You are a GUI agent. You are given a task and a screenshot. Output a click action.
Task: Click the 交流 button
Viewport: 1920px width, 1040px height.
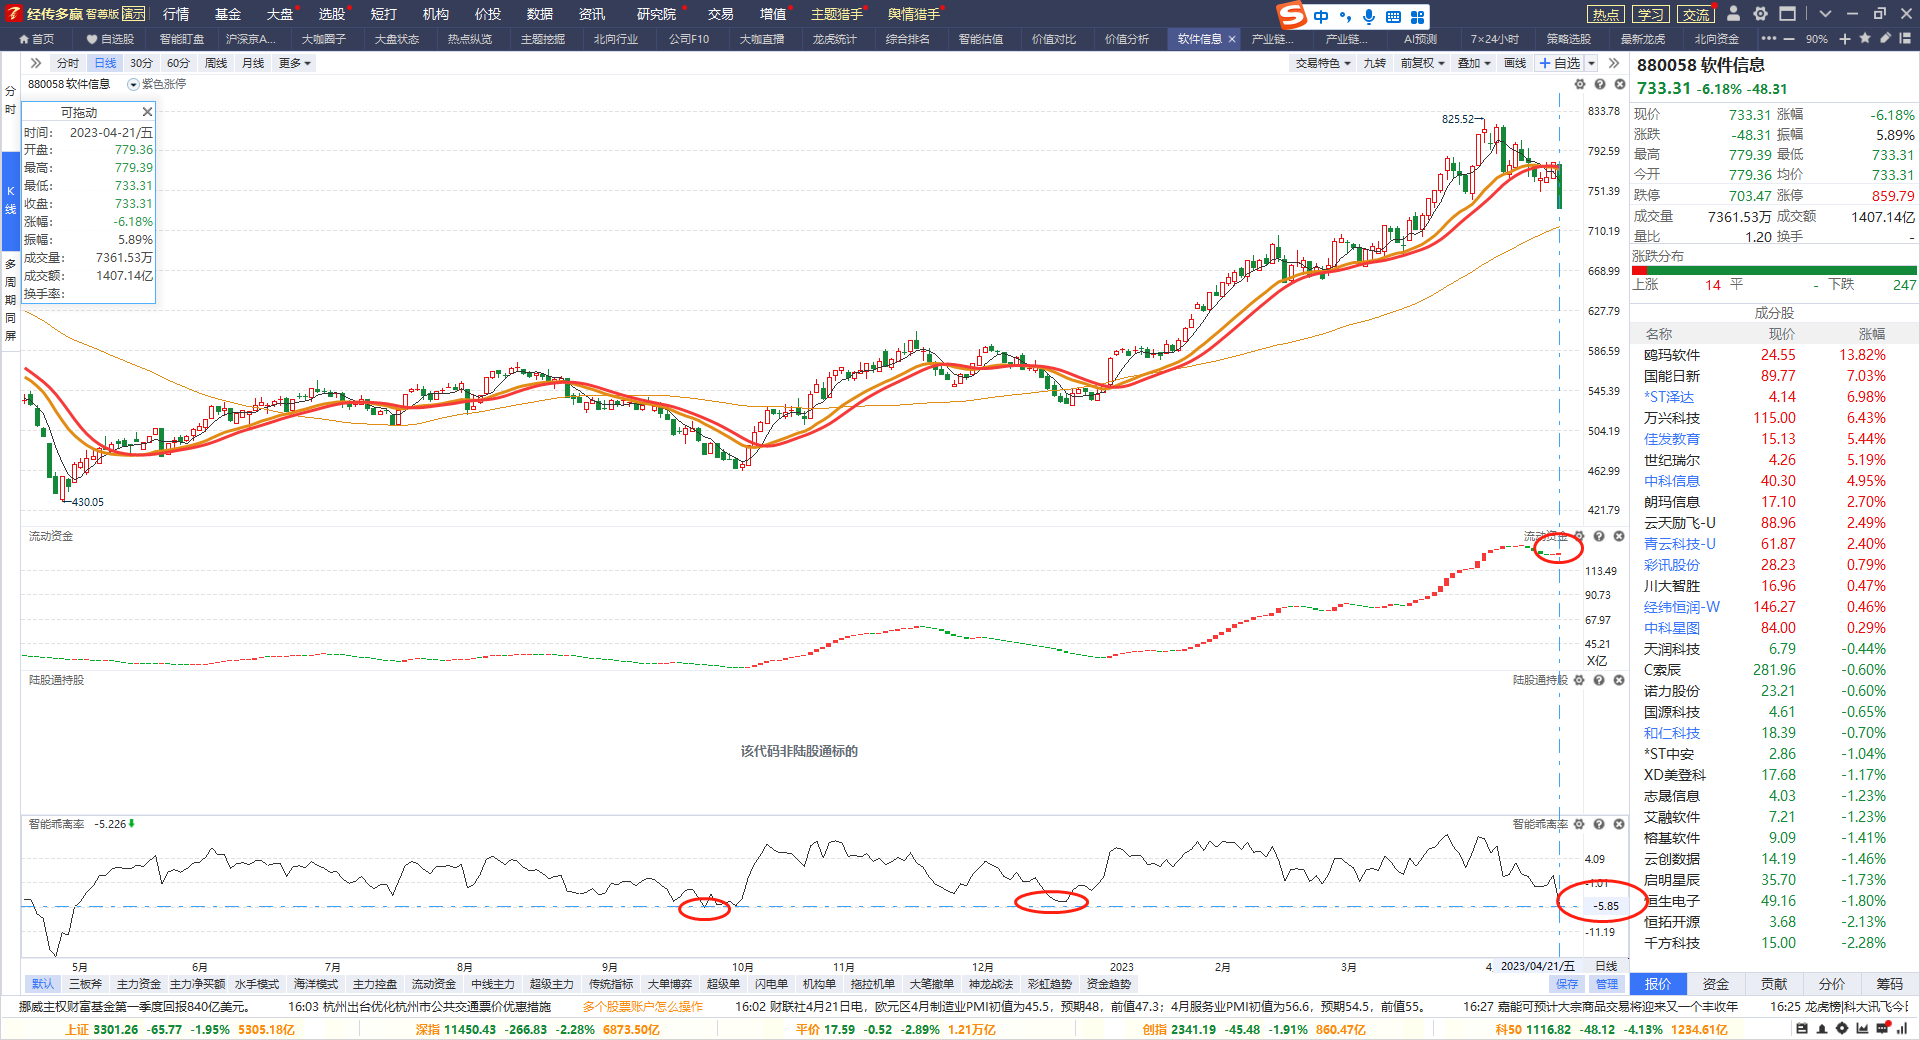click(x=1695, y=14)
